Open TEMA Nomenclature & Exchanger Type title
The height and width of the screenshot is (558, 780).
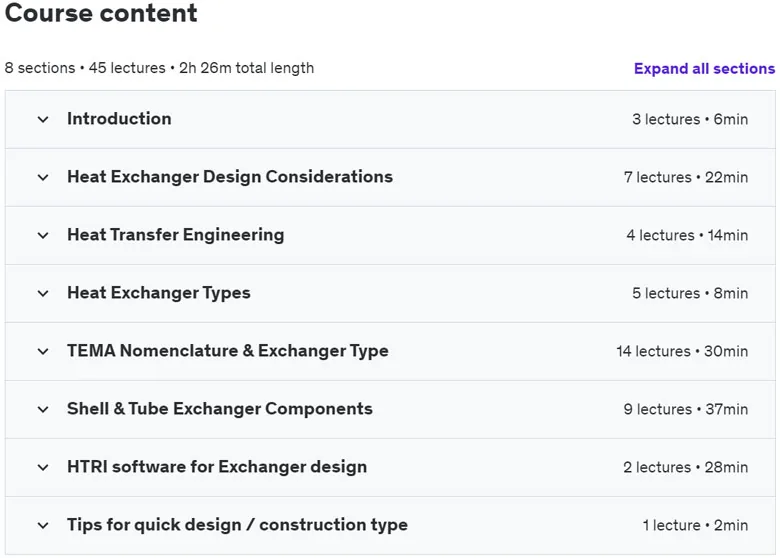click(x=228, y=351)
